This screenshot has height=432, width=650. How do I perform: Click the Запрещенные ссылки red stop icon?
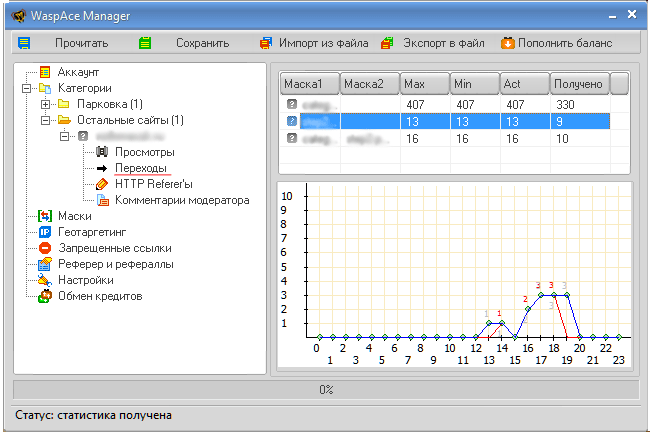(x=45, y=248)
